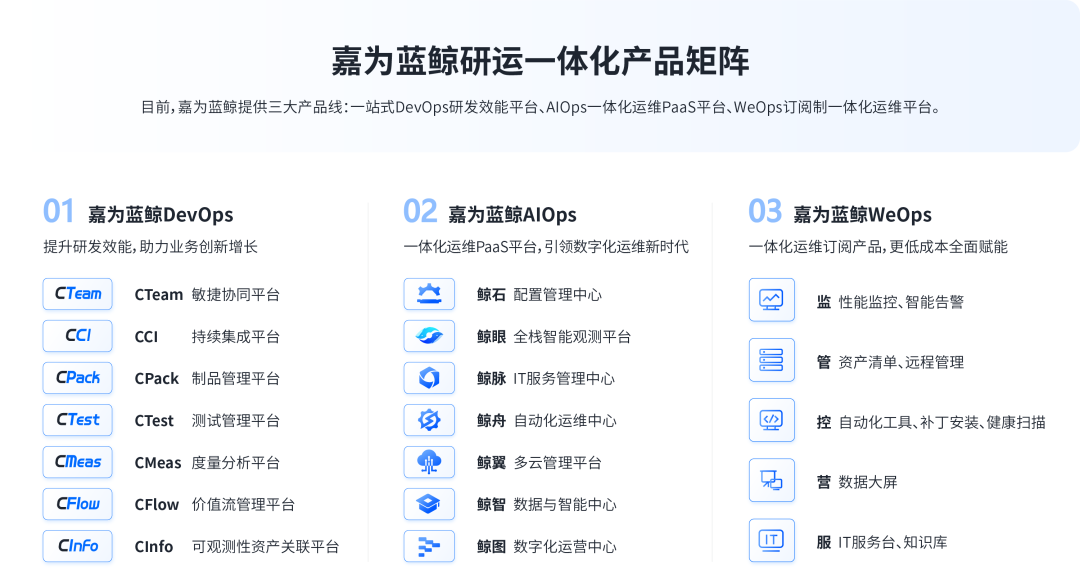Click the intro paragraph starting 目前,嘉为蓝鲸提供
This screenshot has width=1080, height=588.
pyautogui.click(x=541, y=107)
